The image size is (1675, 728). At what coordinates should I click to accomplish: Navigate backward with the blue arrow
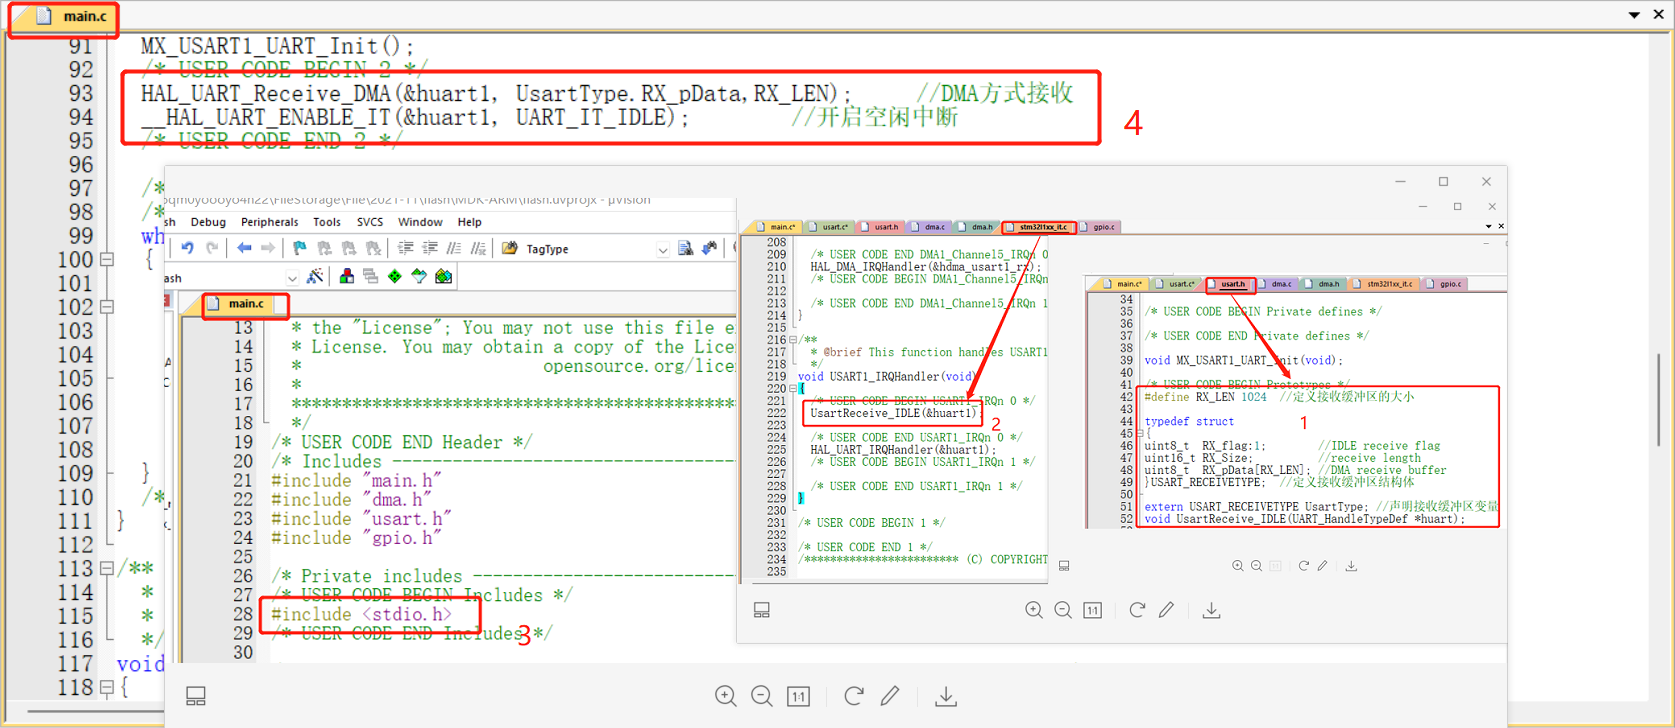(x=244, y=248)
